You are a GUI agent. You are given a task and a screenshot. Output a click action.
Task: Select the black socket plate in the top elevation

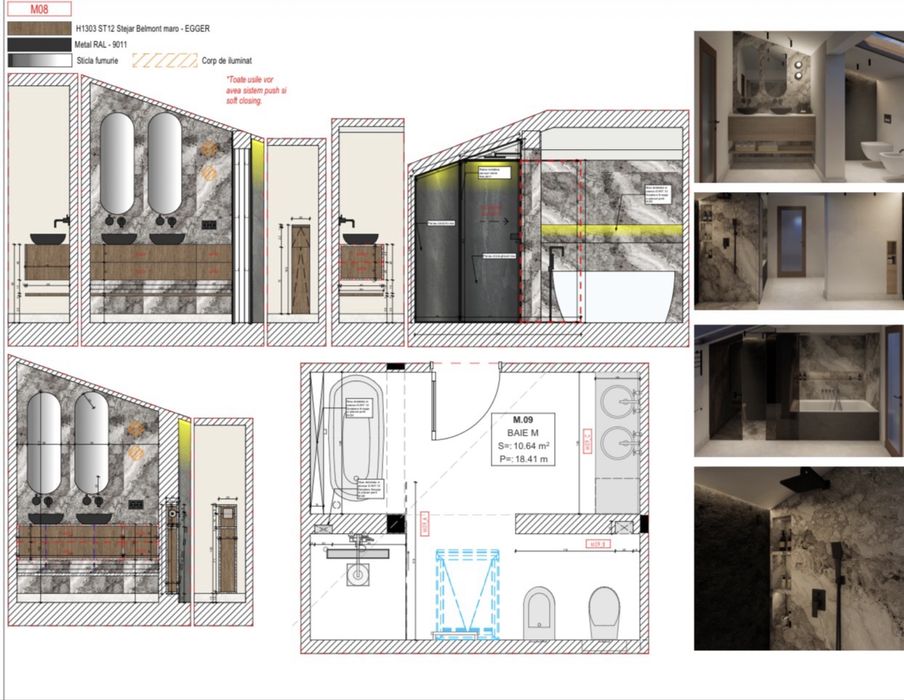(209, 225)
